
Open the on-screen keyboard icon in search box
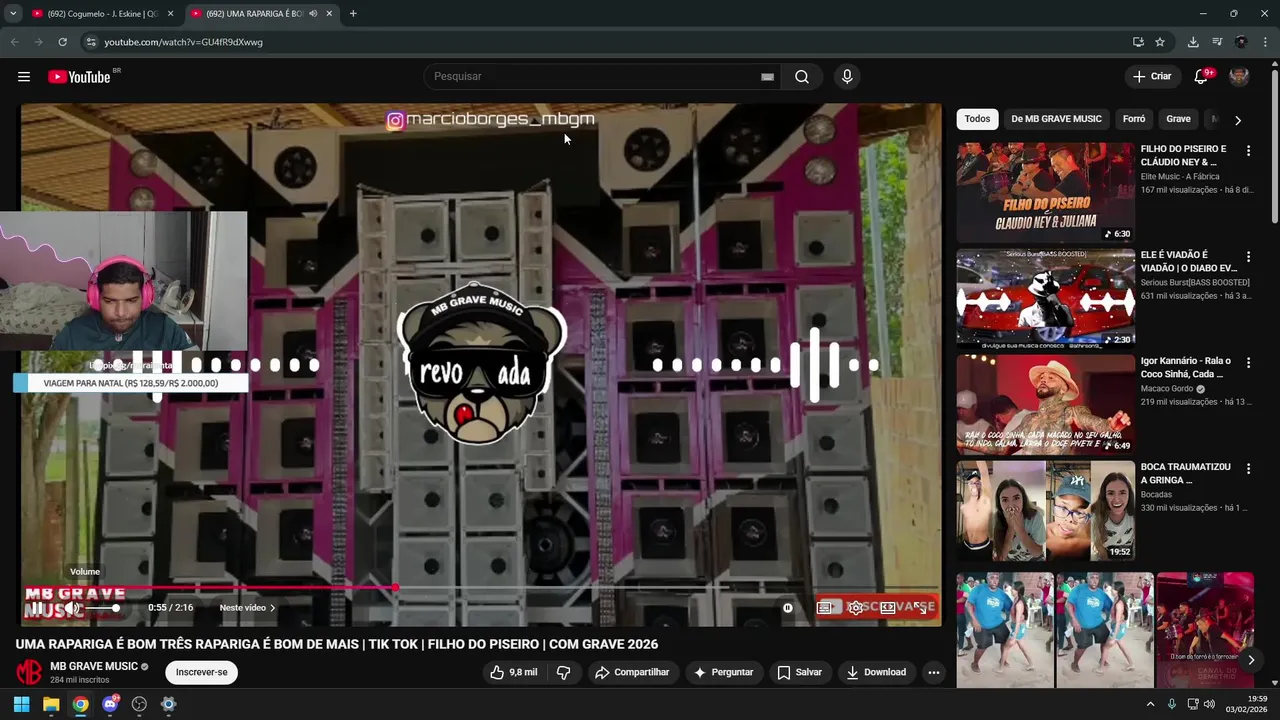[767, 77]
